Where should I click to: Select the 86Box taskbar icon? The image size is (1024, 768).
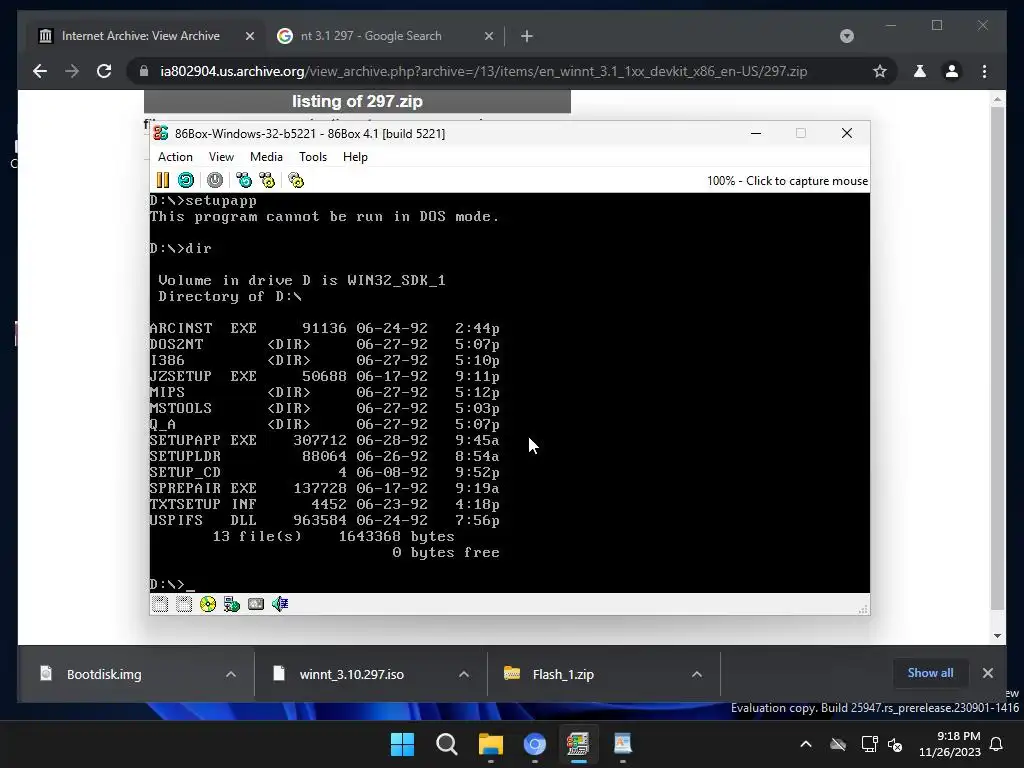click(579, 744)
